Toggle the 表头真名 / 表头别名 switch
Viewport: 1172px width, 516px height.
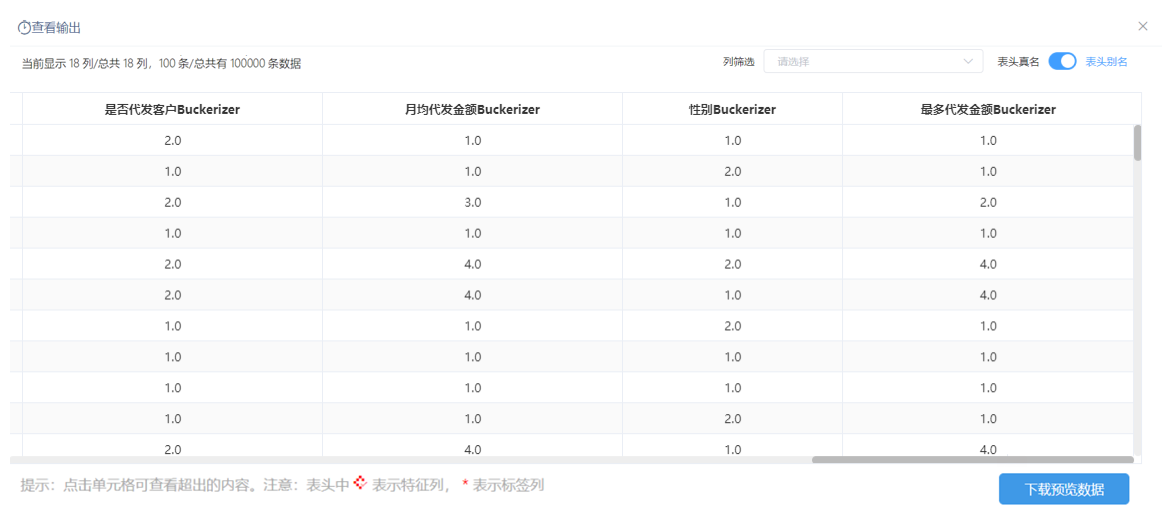tap(1062, 61)
